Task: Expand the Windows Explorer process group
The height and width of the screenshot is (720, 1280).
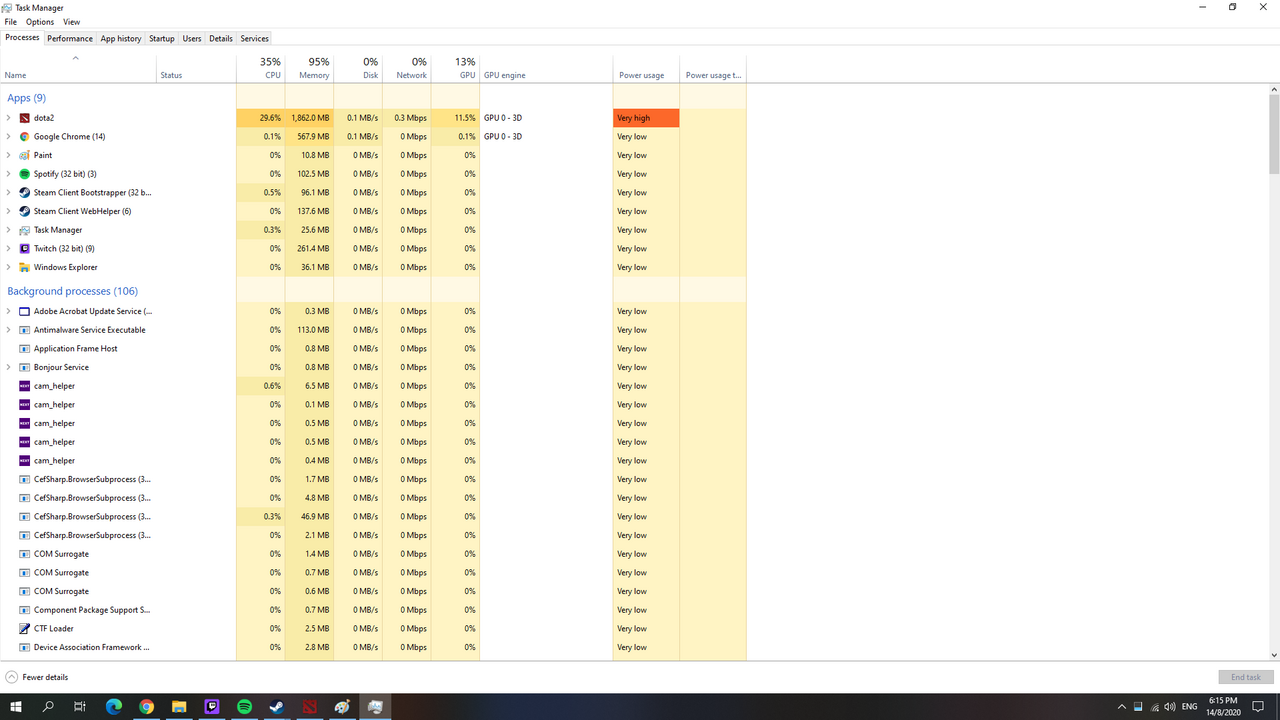Action: click(x=8, y=267)
